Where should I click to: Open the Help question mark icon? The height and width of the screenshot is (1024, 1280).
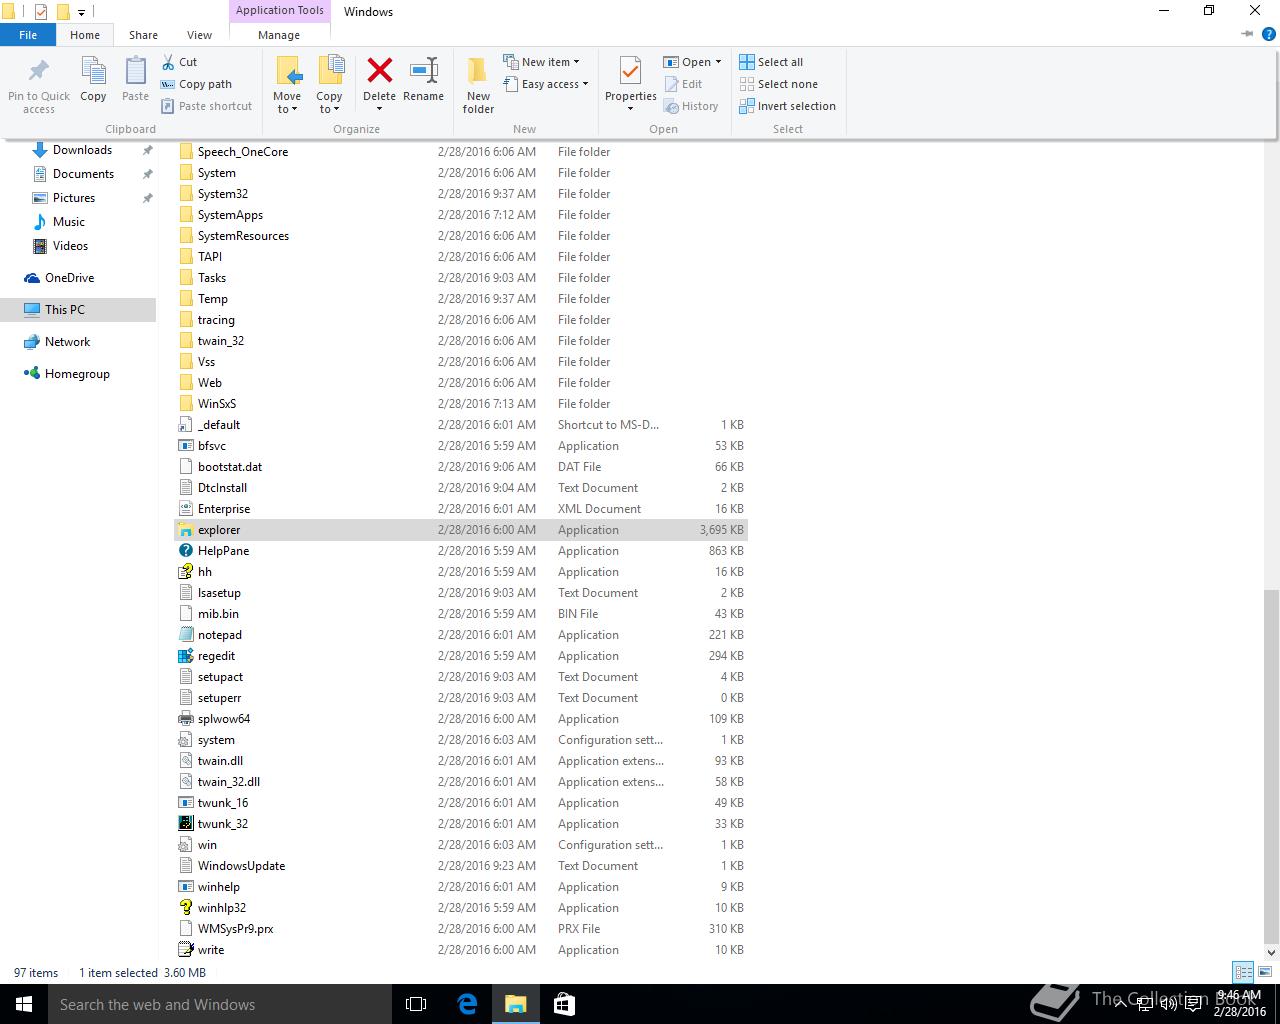click(x=1269, y=34)
